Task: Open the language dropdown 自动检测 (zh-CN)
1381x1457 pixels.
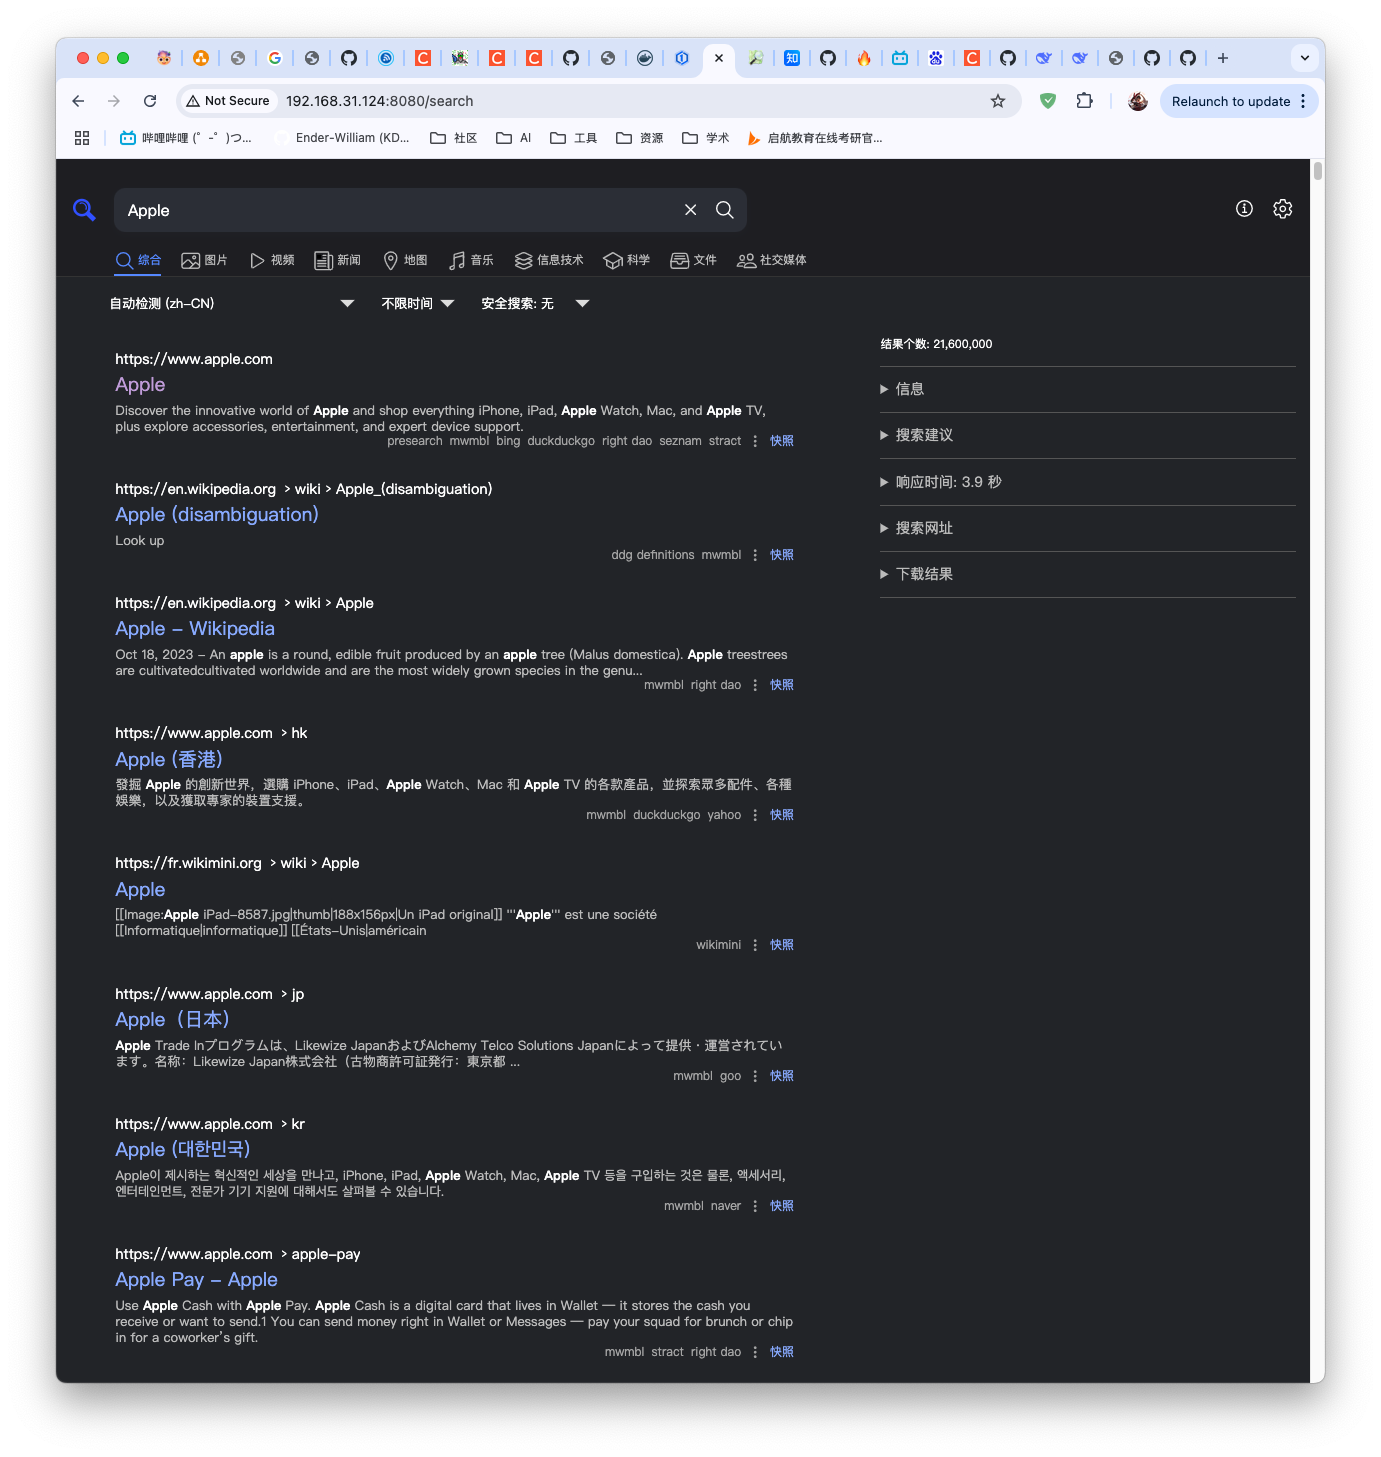Action: click(230, 303)
